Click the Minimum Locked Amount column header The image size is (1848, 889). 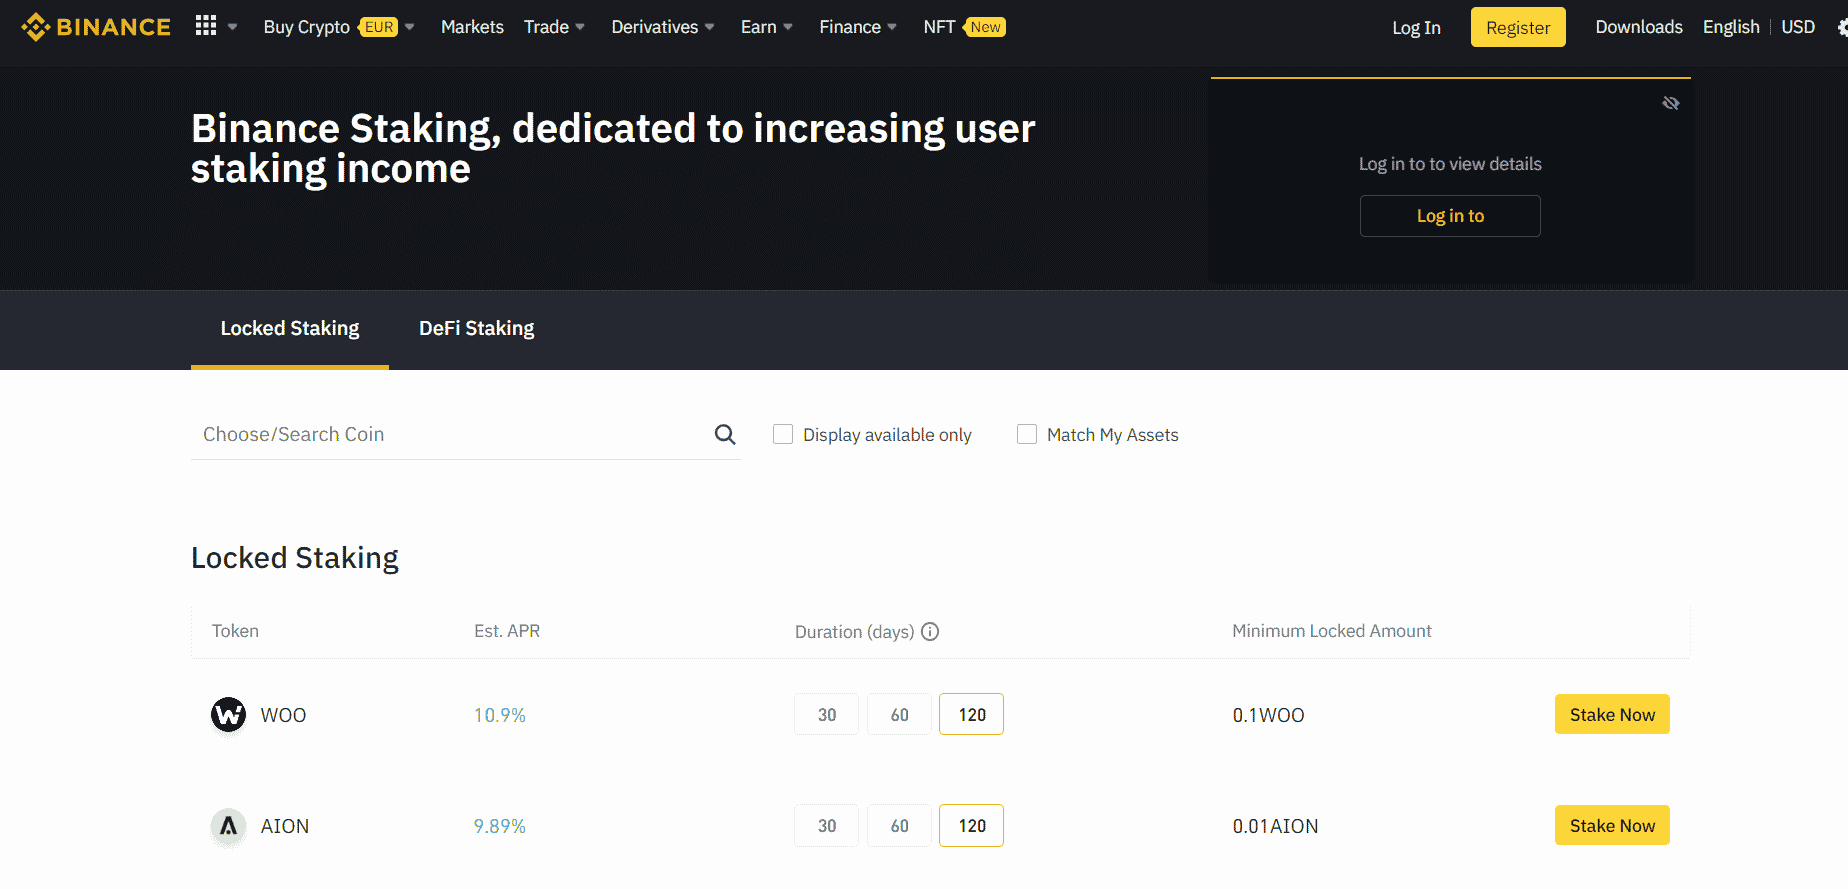pyautogui.click(x=1332, y=631)
